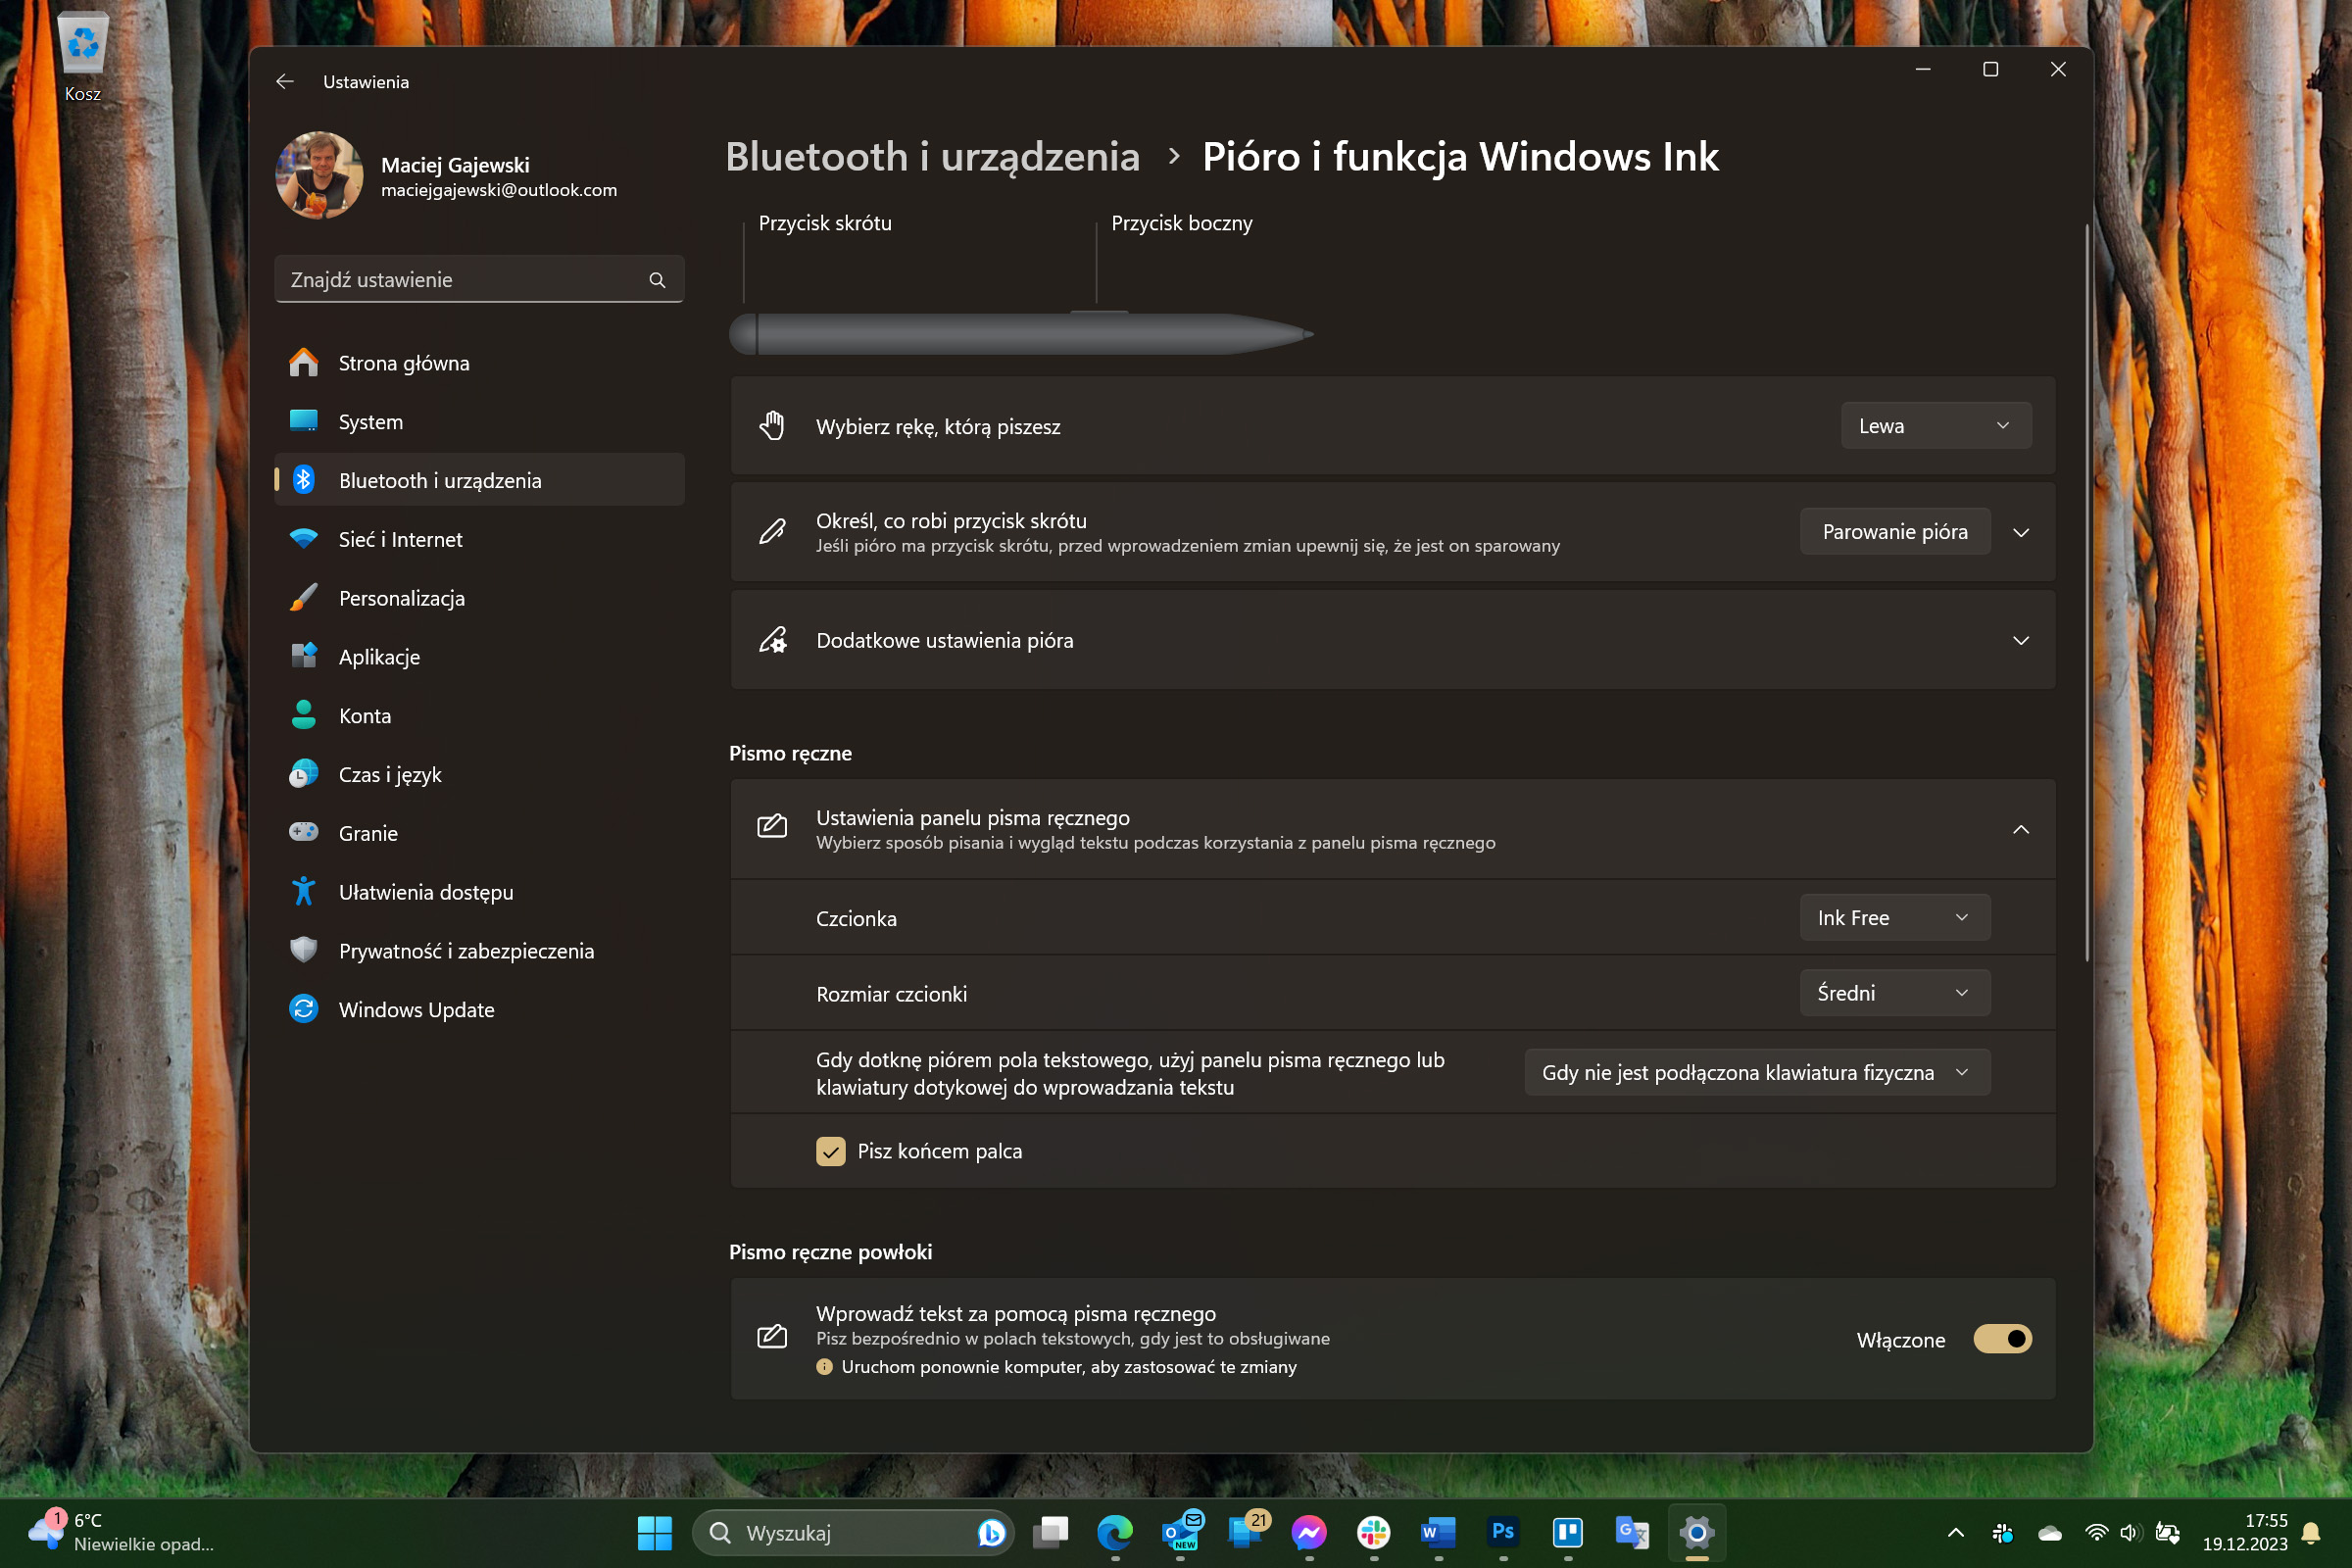2352x1568 pixels.
Task: Show hidden system tray icons chevron
Action: (x=1956, y=1533)
